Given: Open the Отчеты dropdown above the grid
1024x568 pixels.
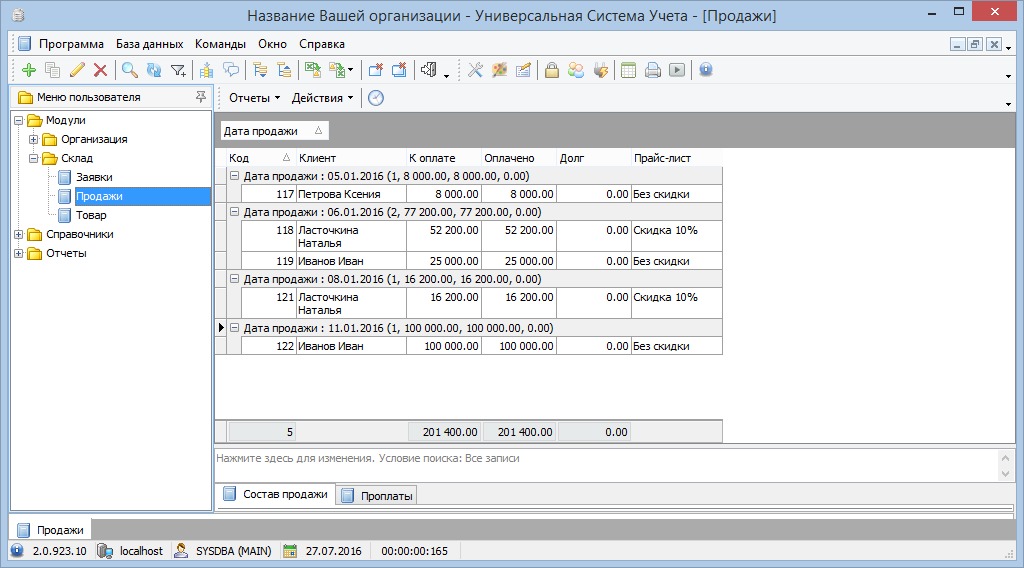Looking at the screenshot, I should 254,98.
